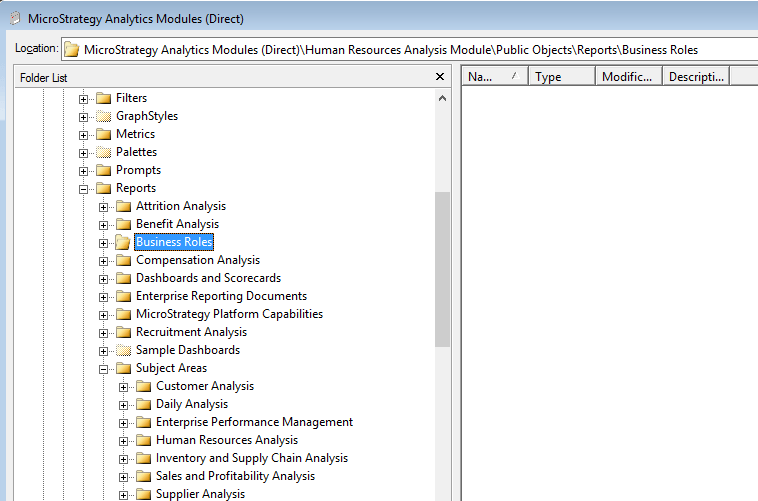Expand the Prompts folder node
Viewport: 758px width, 501px height.
click(84, 170)
